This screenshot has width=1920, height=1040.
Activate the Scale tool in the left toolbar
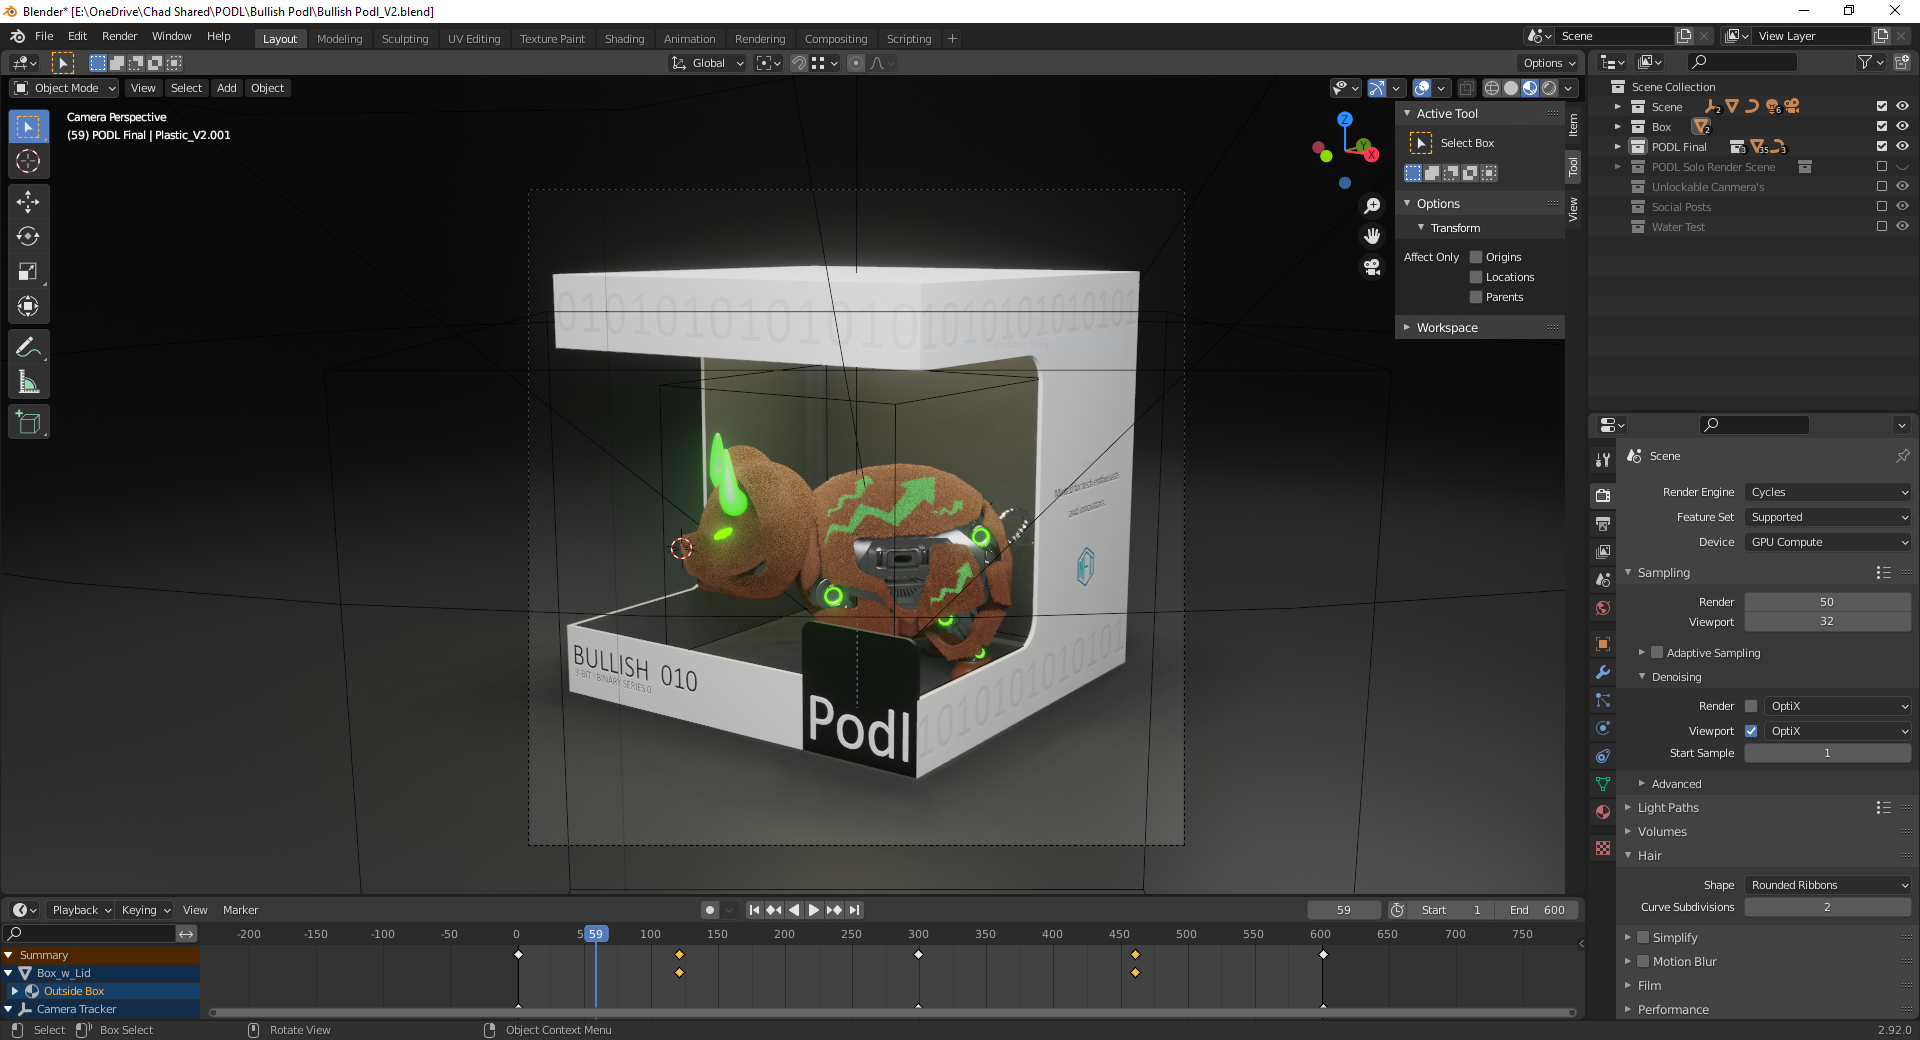click(28, 272)
